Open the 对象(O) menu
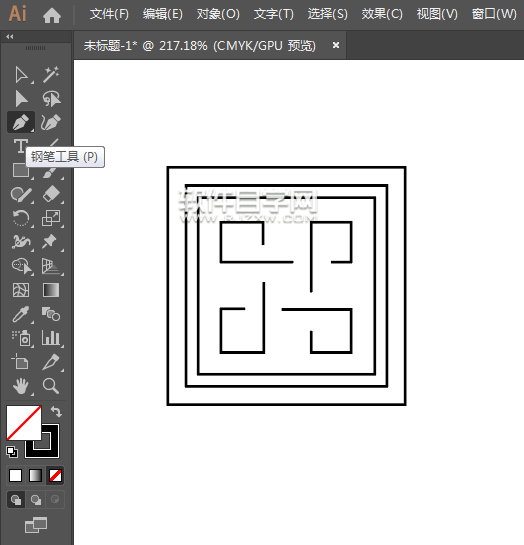This screenshot has width=524, height=545. pos(218,14)
